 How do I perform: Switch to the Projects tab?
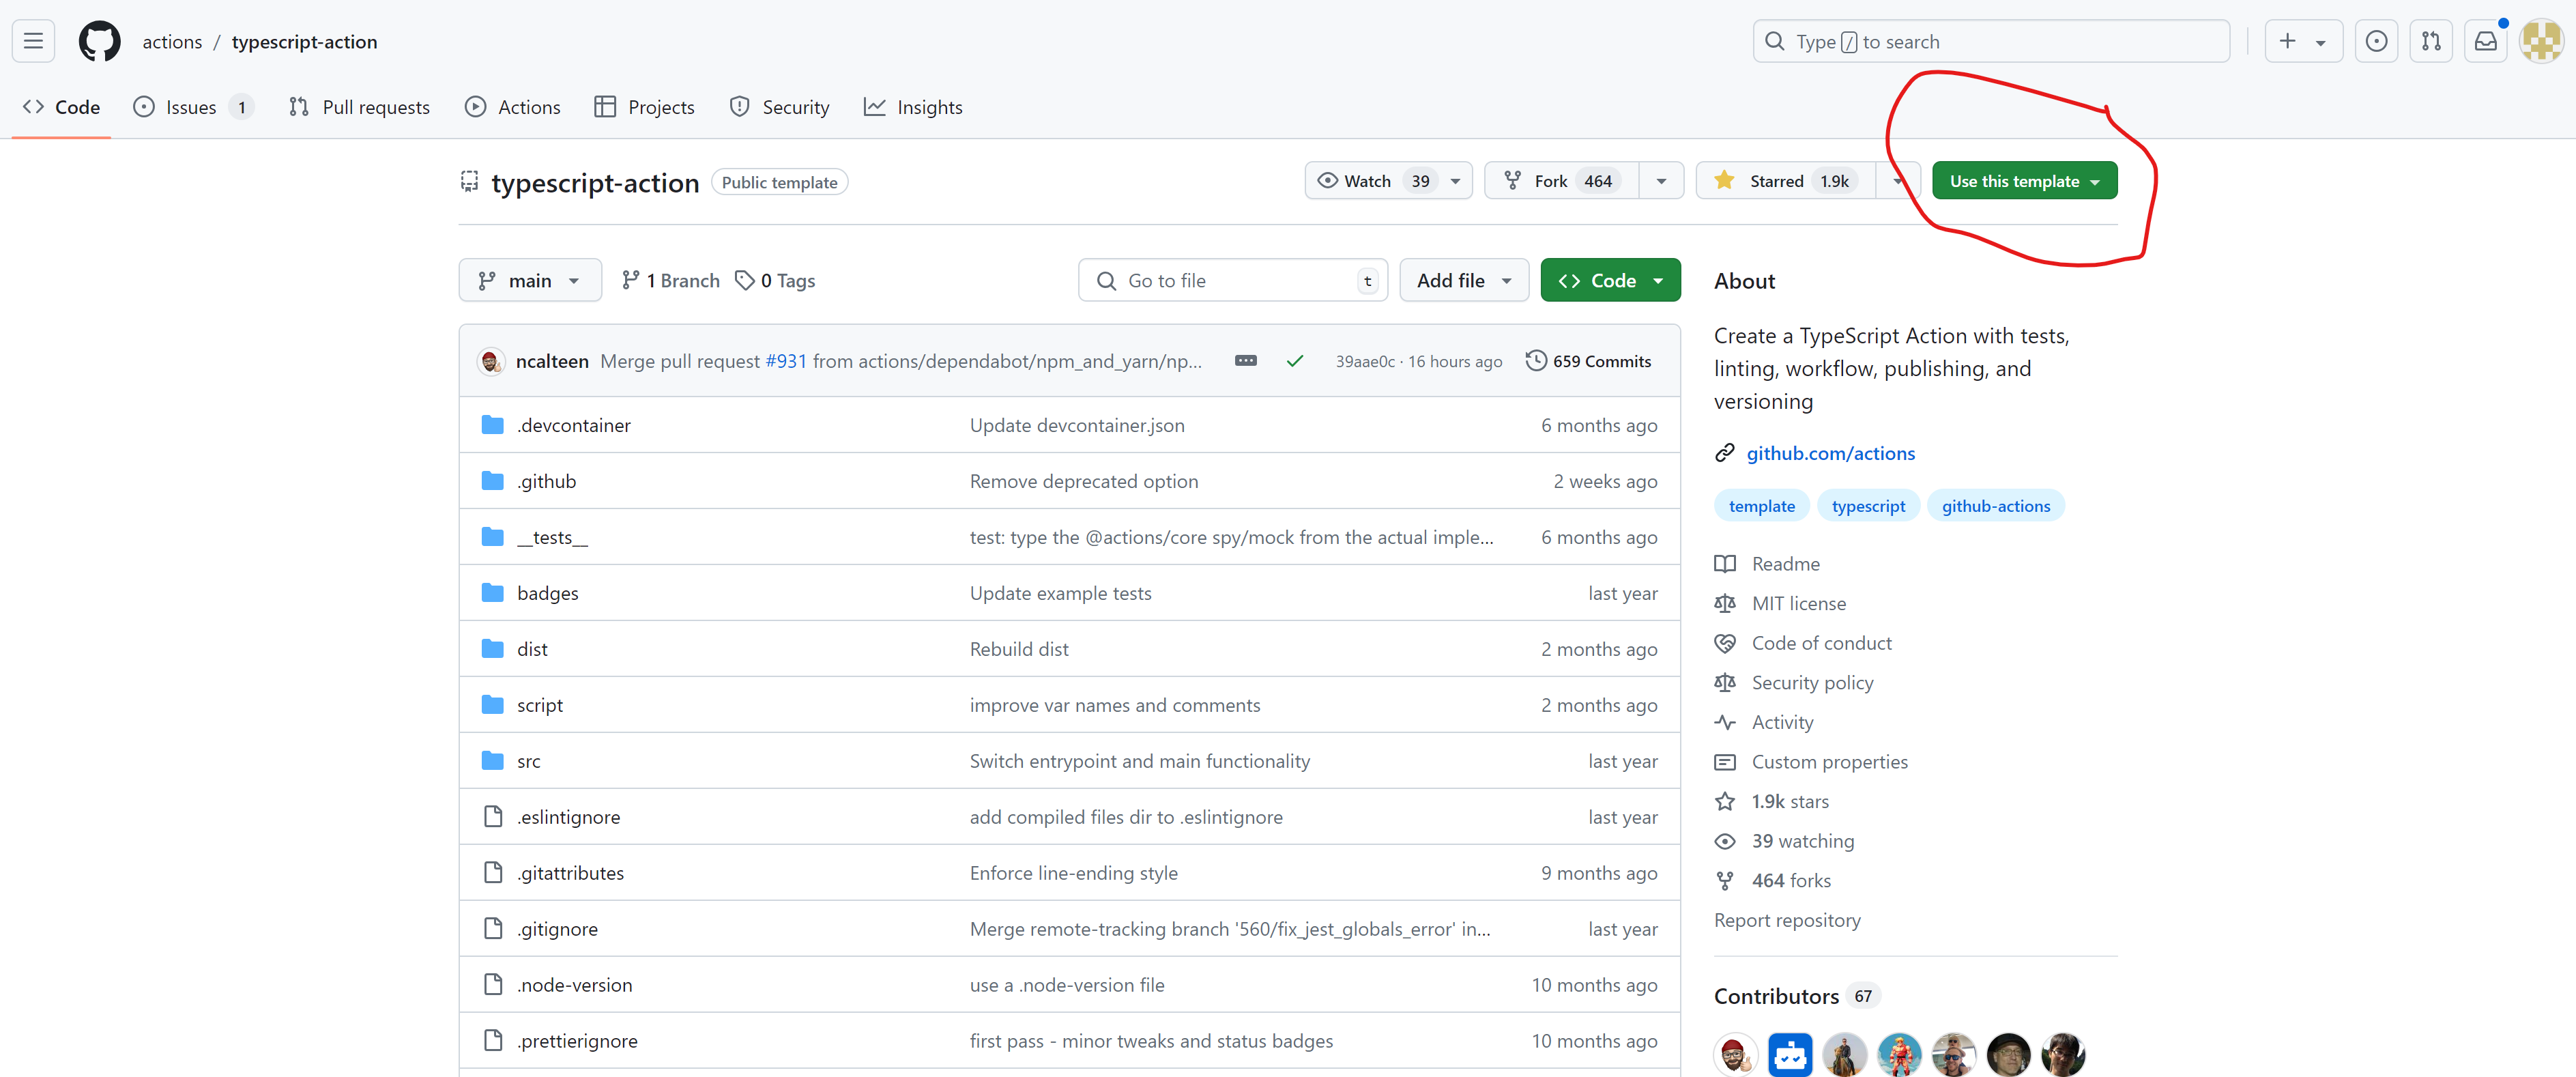(644, 107)
